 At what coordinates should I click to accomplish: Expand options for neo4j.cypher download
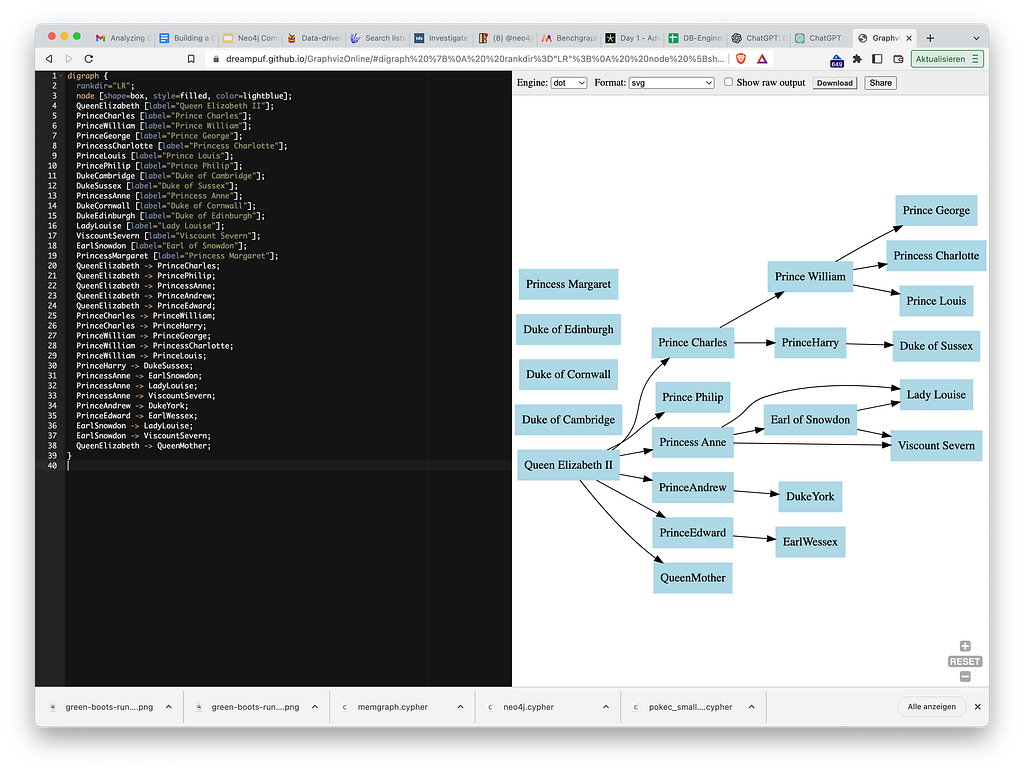tap(606, 707)
